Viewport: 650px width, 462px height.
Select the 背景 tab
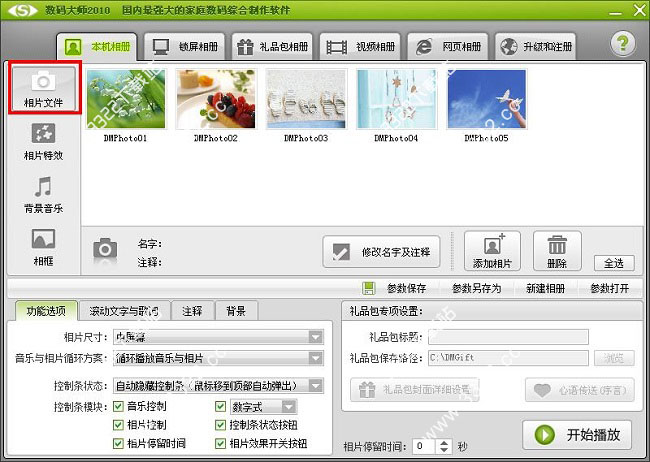point(236,311)
